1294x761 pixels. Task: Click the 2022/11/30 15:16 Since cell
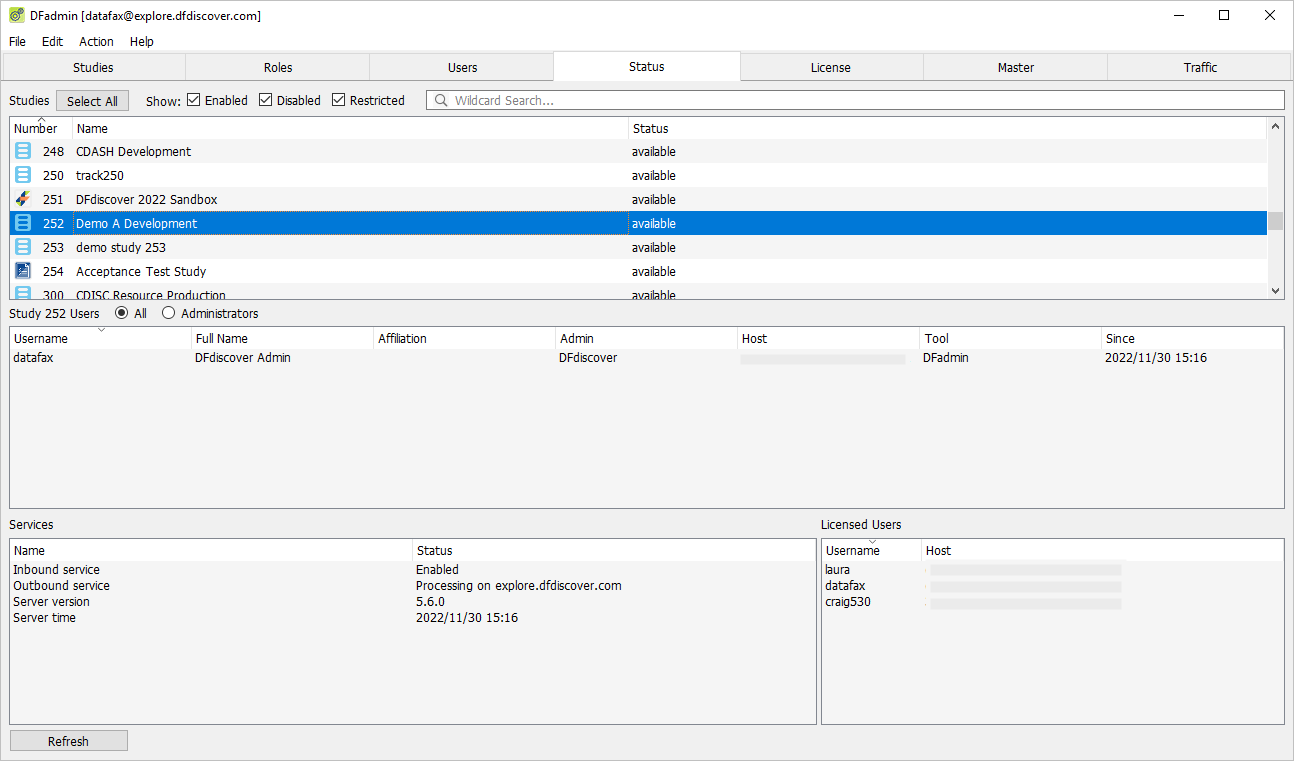pyautogui.click(x=1156, y=357)
